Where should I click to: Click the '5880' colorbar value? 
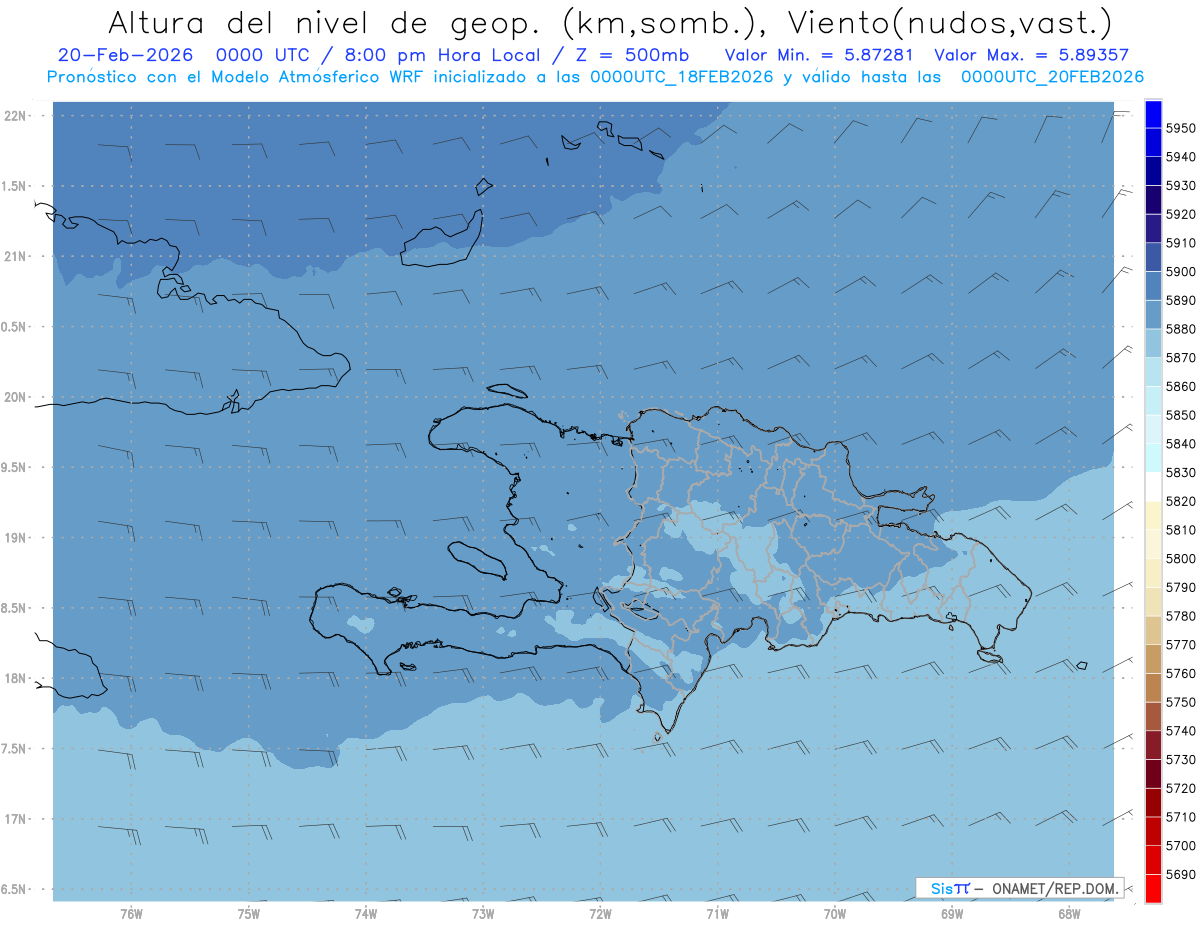click(x=1181, y=329)
